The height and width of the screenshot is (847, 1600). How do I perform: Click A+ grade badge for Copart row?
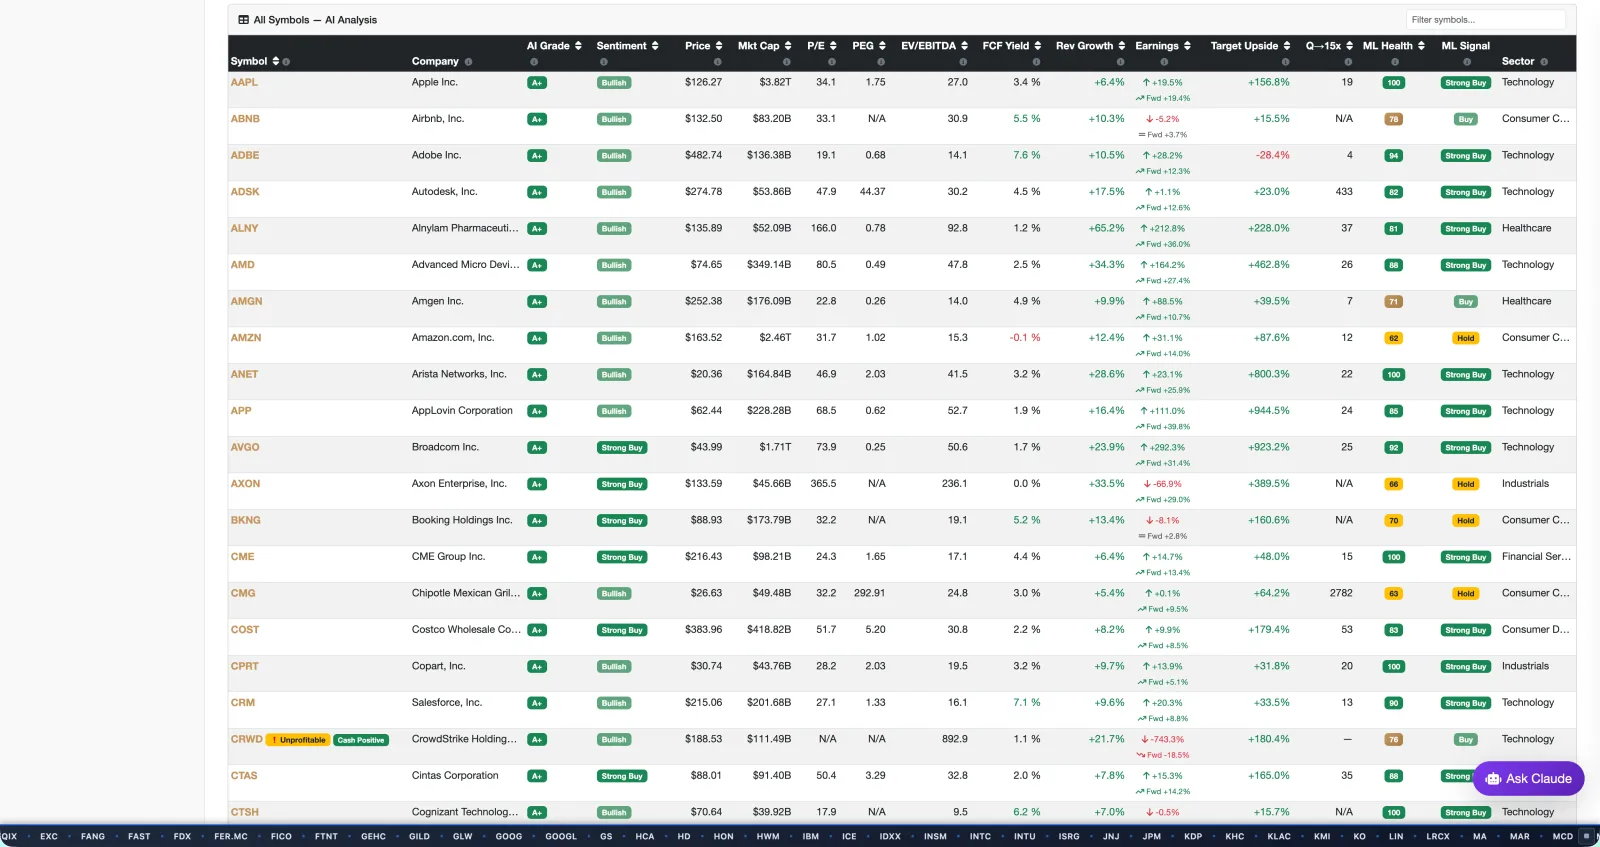(537, 667)
